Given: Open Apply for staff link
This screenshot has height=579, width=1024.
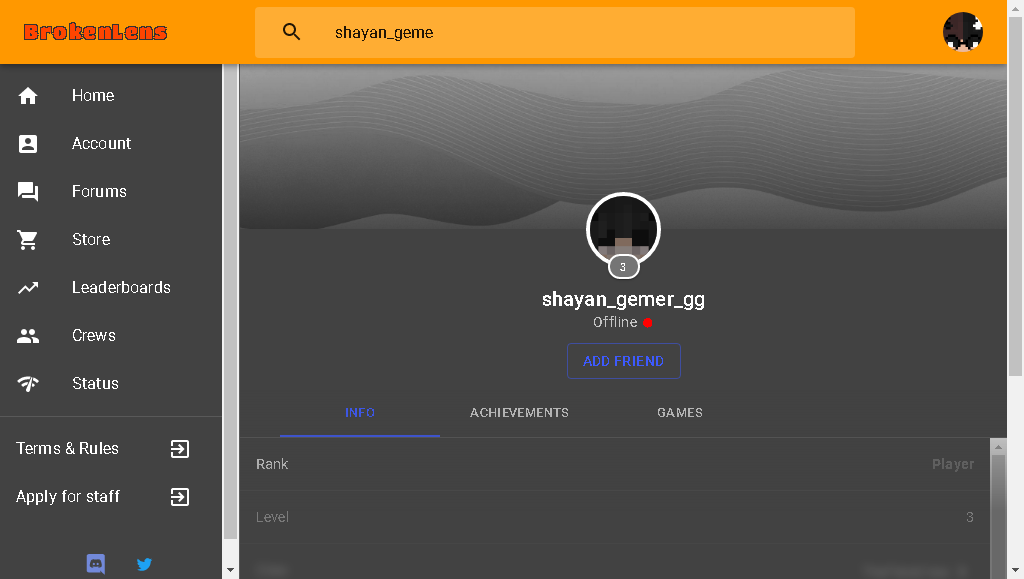Looking at the screenshot, I should [68, 497].
